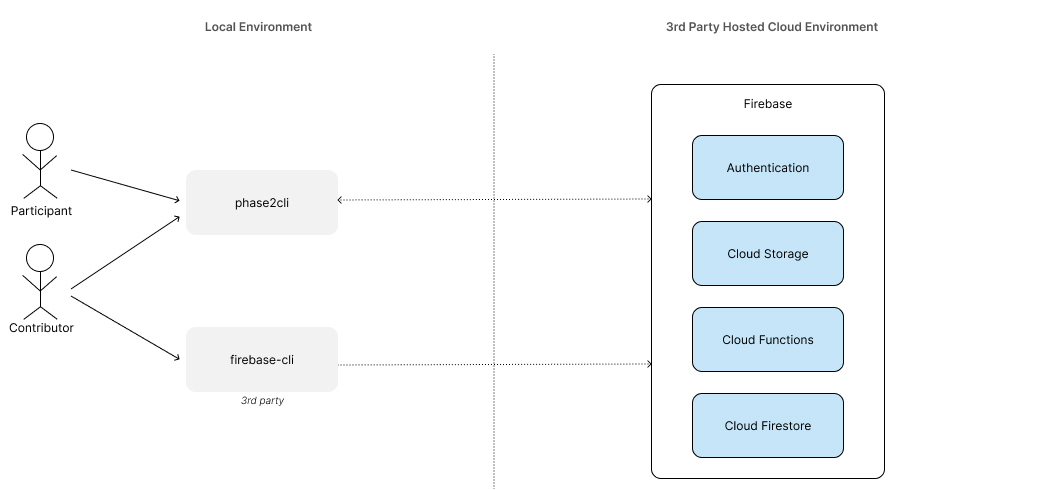This screenshot has height=490, width=1050.
Task: Click the Cloud Functions service box
Action: [x=768, y=339]
